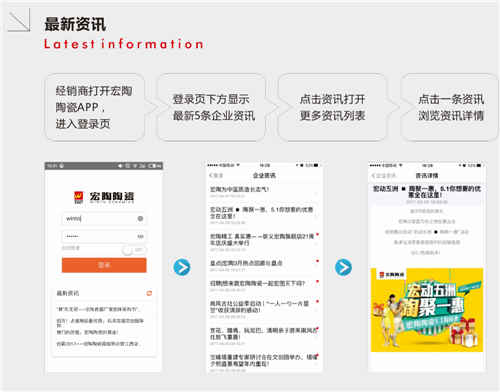Open the 最新资讯 panel header on login page

(x=104, y=293)
